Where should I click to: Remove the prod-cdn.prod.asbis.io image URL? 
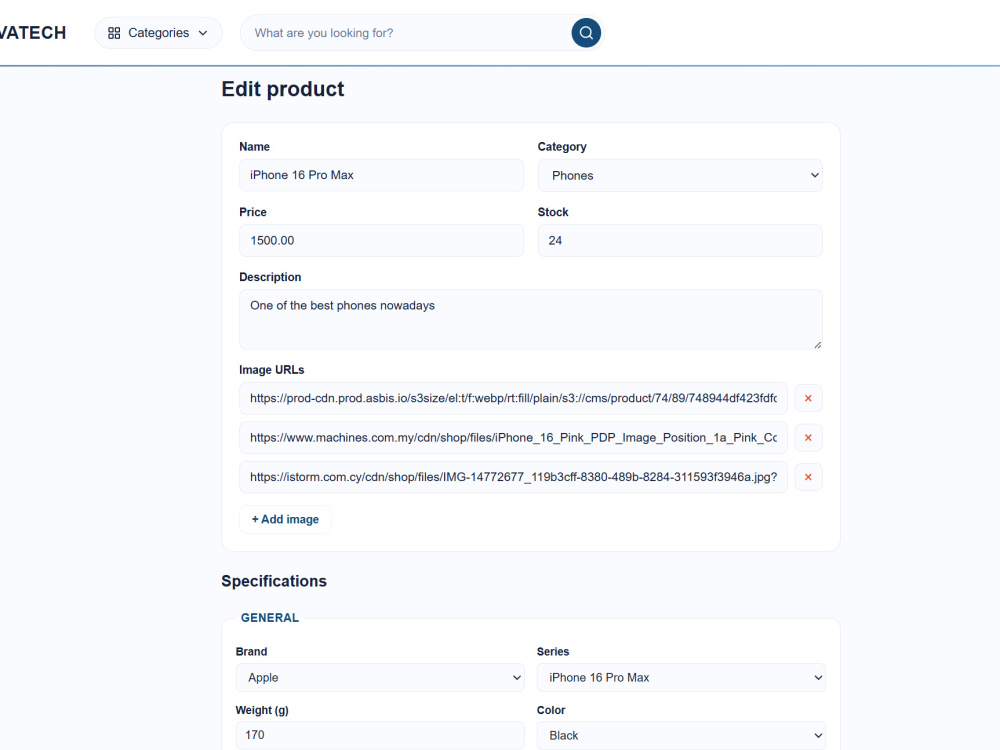pyautogui.click(x=808, y=398)
